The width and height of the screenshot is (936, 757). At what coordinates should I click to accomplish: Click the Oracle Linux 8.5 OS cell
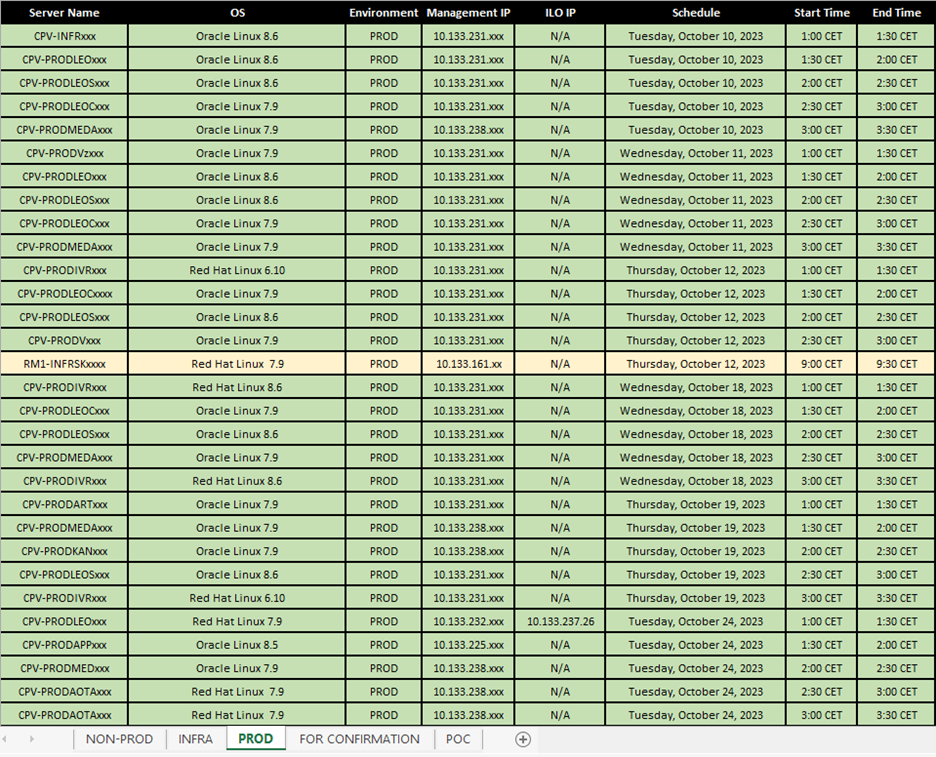coord(237,645)
